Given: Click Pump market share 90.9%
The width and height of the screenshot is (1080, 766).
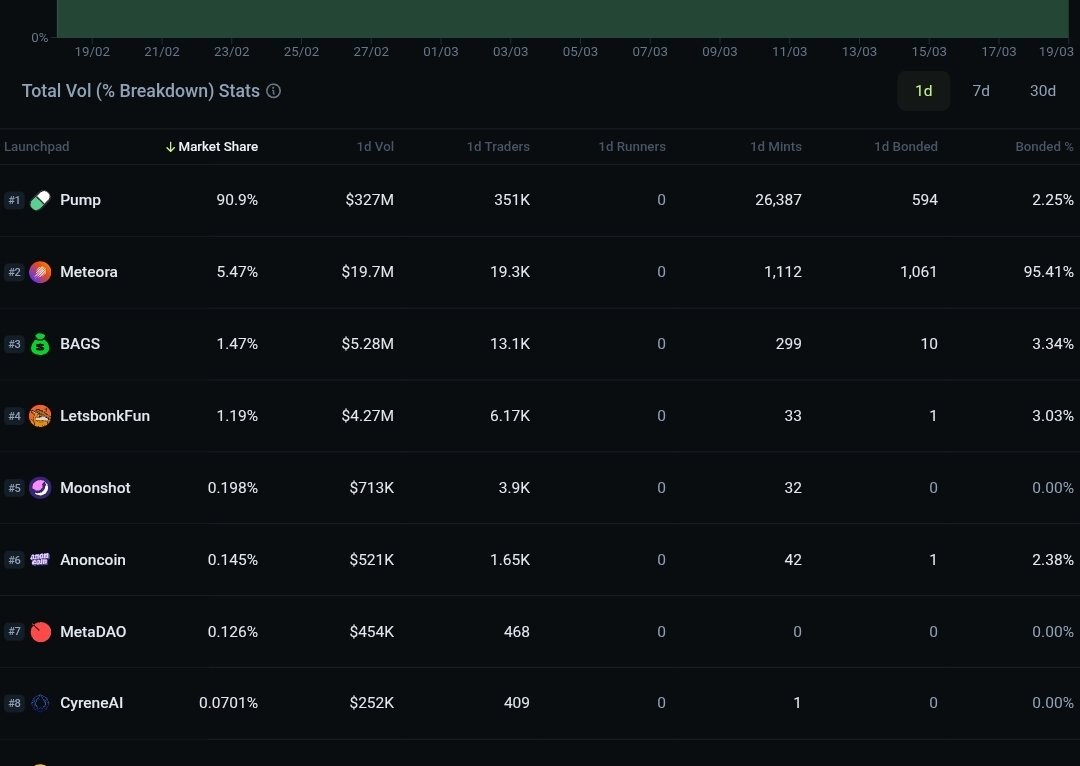Looking at the screenshot, I should [237, 200].
